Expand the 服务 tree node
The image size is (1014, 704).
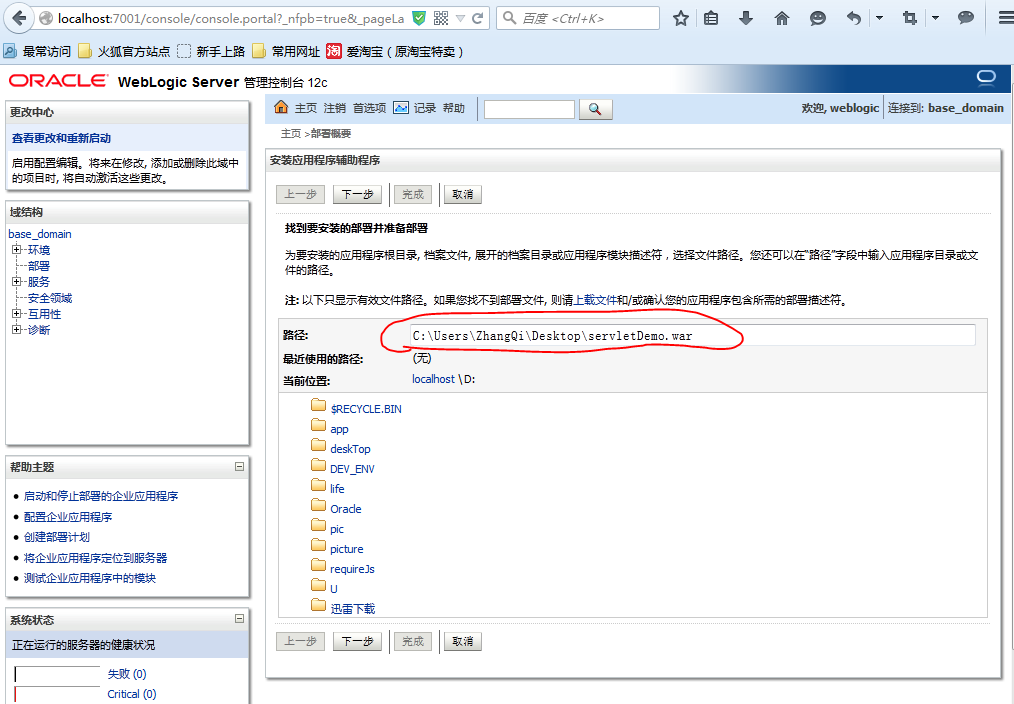(x=16, y=281)
